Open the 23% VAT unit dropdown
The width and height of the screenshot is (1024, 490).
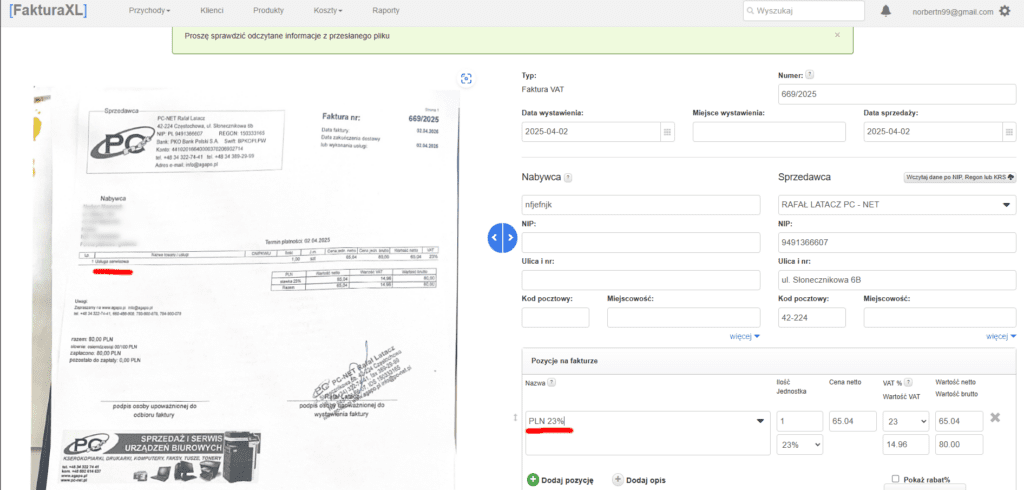(798, 444)
